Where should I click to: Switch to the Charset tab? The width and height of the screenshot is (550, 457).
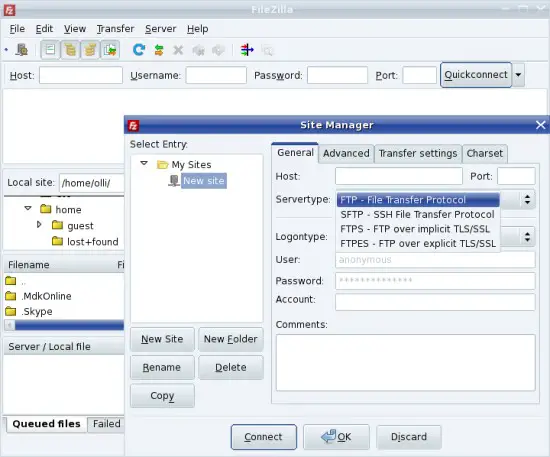click(484, 154)
